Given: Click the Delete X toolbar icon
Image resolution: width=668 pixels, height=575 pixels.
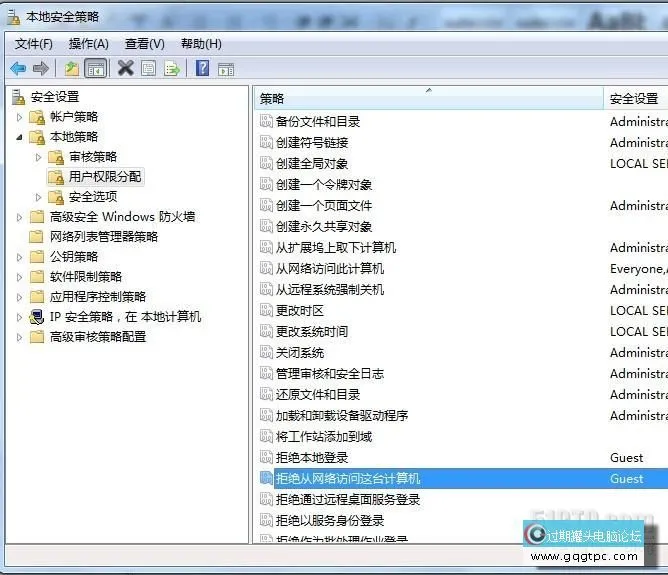Looking at the screenshot, I should click(125, 68).
